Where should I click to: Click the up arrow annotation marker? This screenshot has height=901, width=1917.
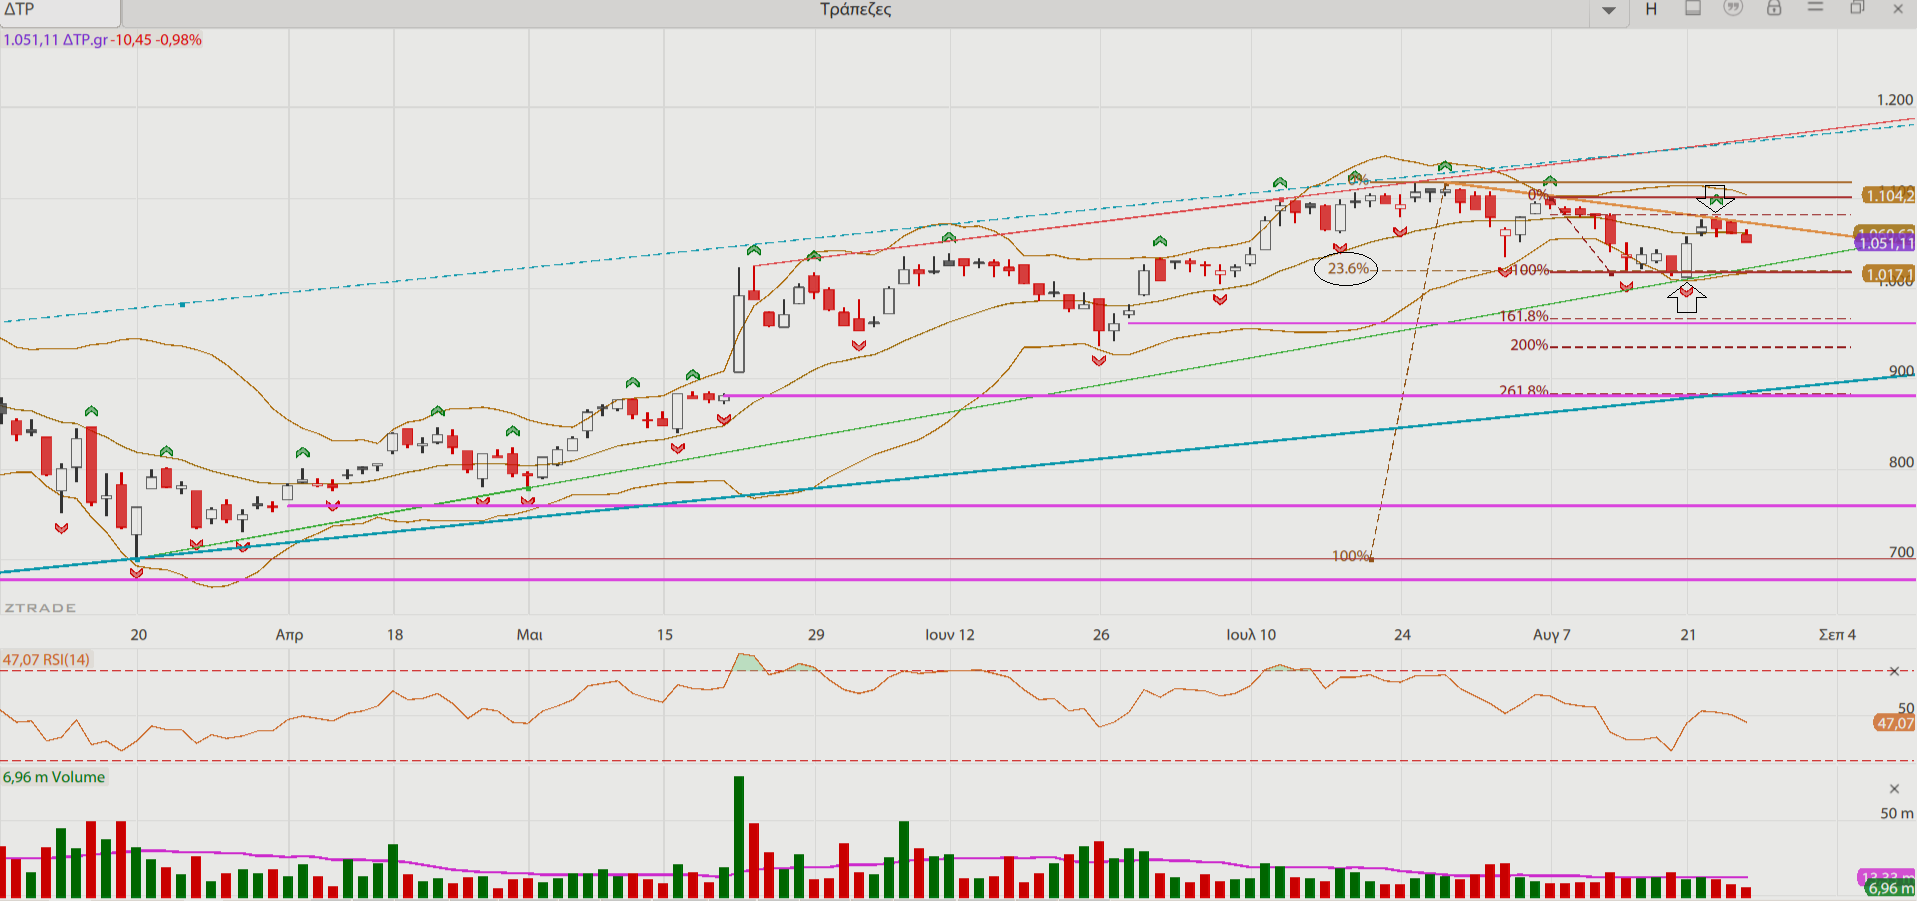coord(1687,300)
